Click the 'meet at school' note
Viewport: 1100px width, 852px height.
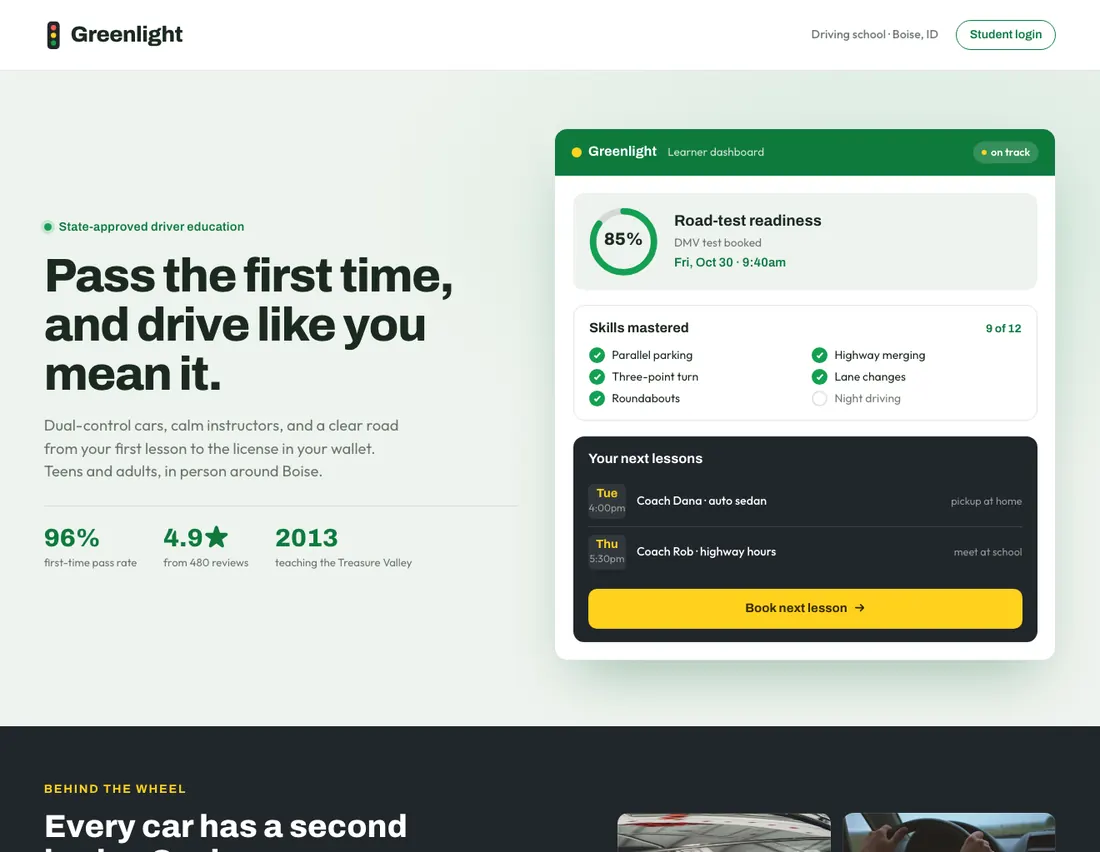tap(987, 552)
